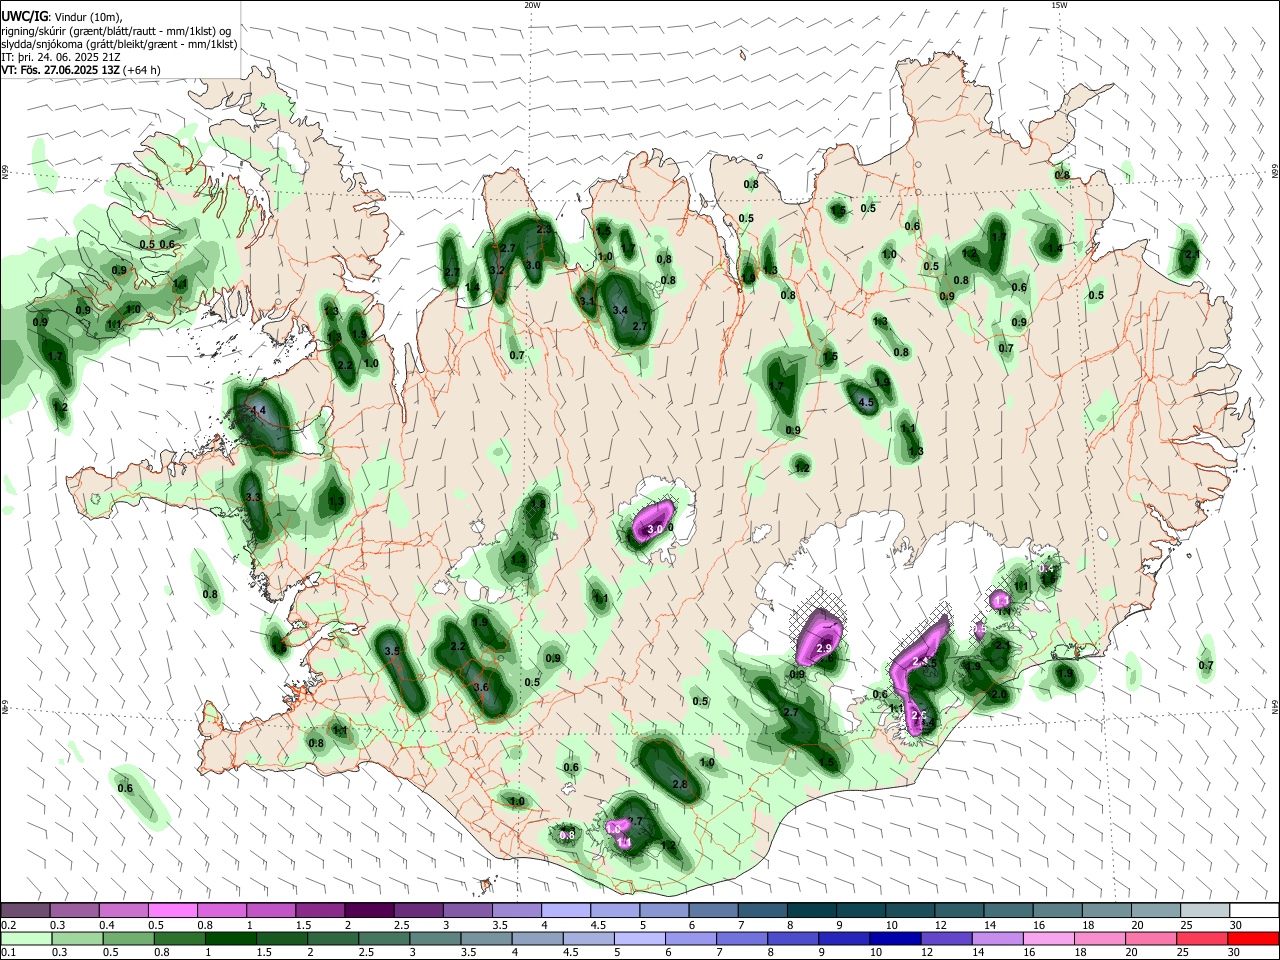The width and height of the screenshot is (1280, 960).
Task: Click the 4.4 precipitation value on the map
Action: (258, 411)
